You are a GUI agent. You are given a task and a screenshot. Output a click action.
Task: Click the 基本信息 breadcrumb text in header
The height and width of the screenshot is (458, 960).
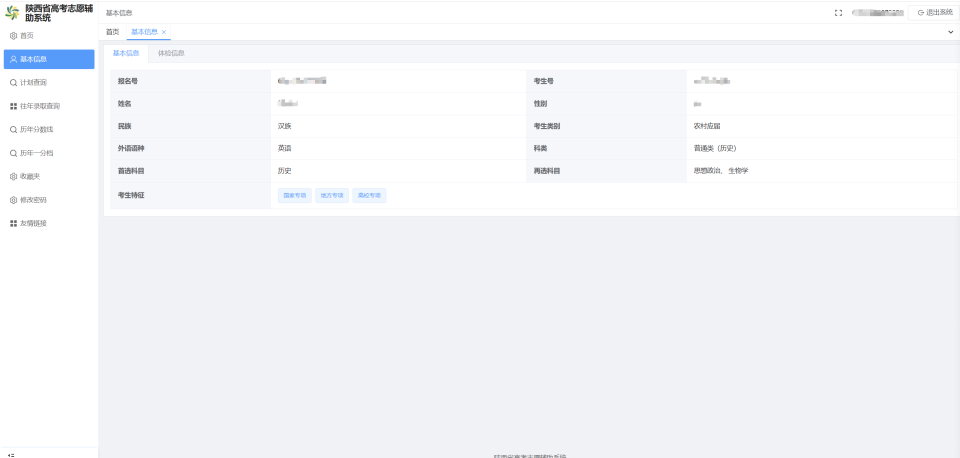pyautogui.click(x=119, y=13)
